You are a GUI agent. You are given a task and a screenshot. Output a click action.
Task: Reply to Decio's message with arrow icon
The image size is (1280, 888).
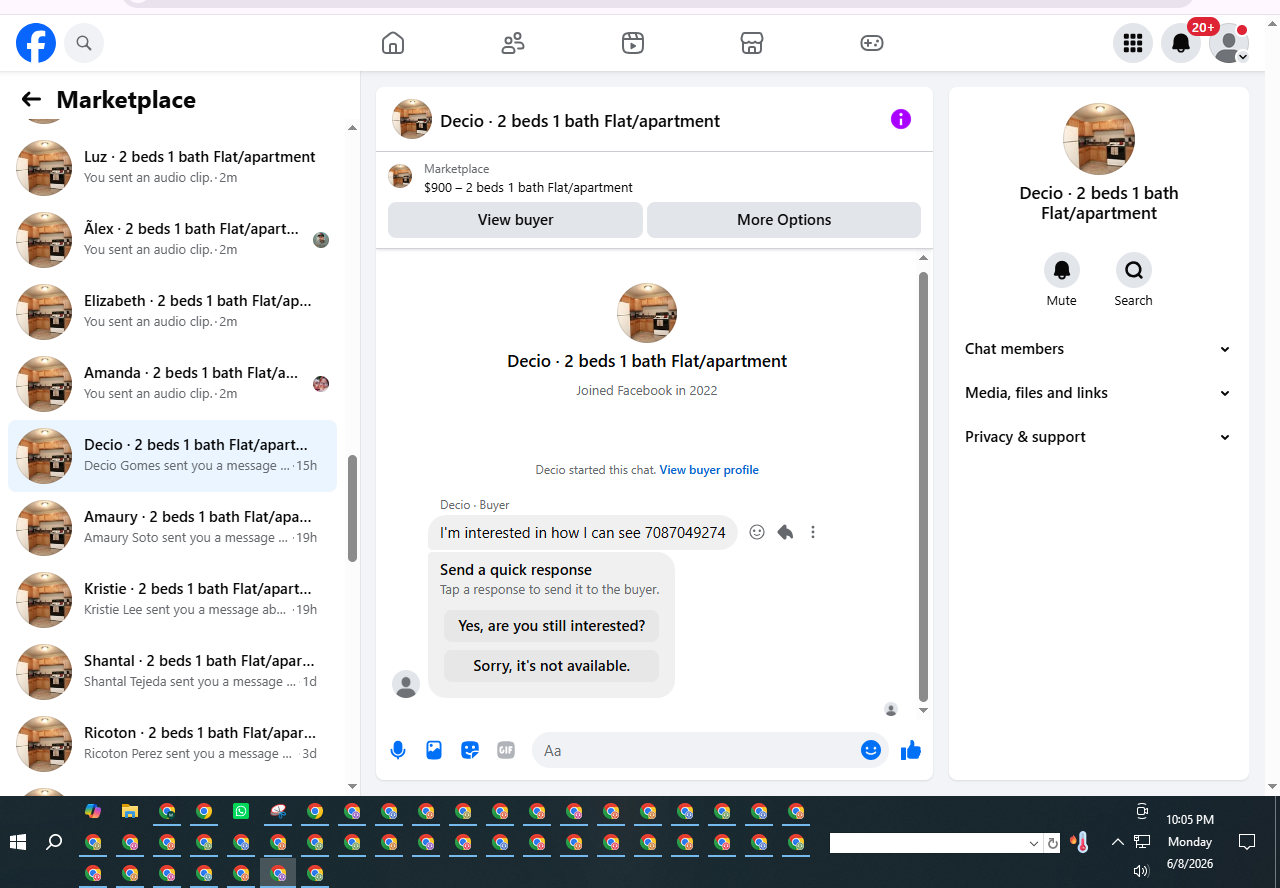(x=785, y=532)
